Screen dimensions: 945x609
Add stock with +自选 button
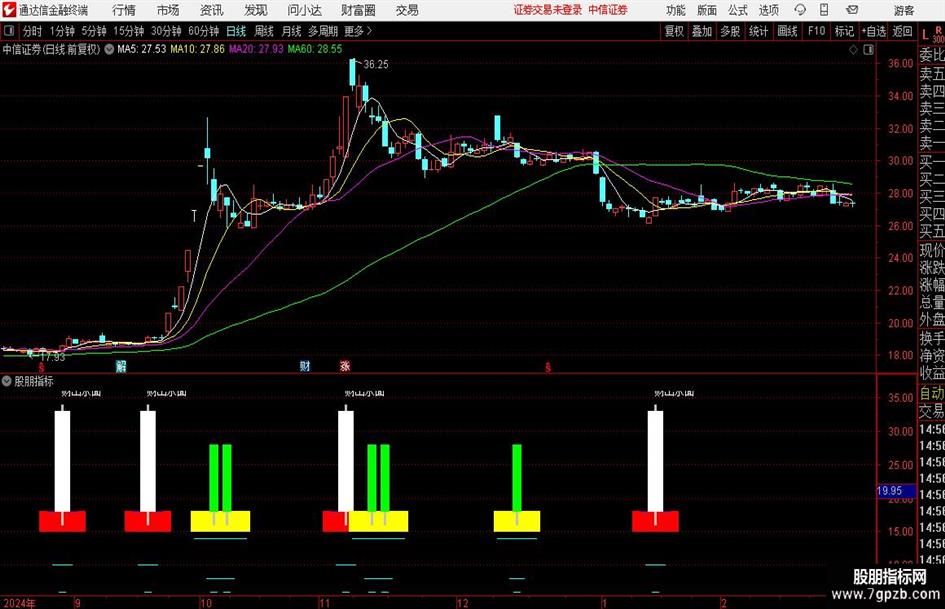874,31
